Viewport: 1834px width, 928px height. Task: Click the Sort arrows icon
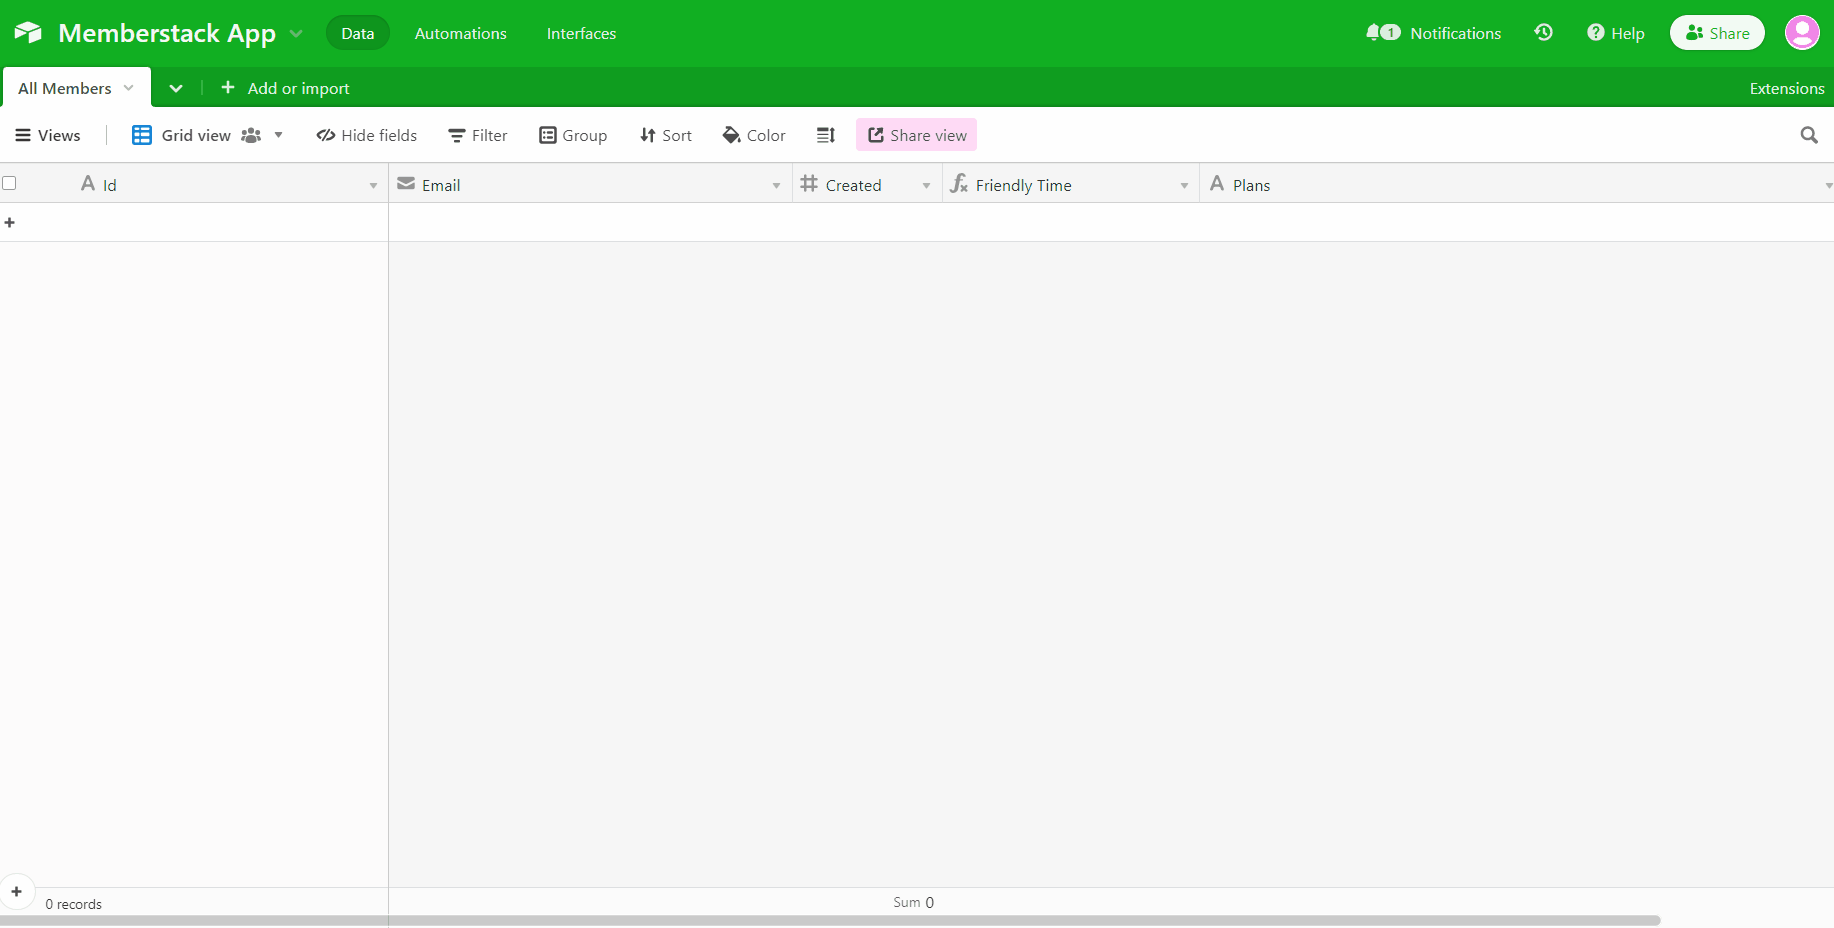click(x=648, y=135)
